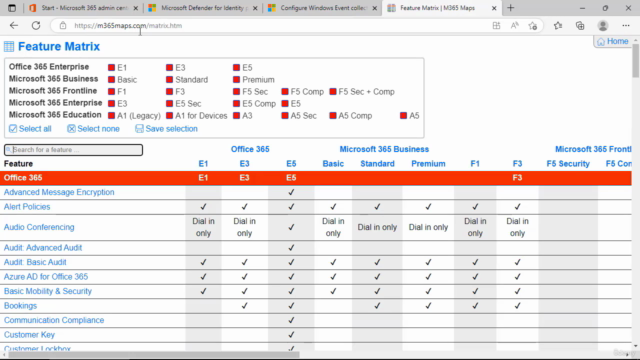
Task: Click Select all link
Action: (x=30, y=129)
